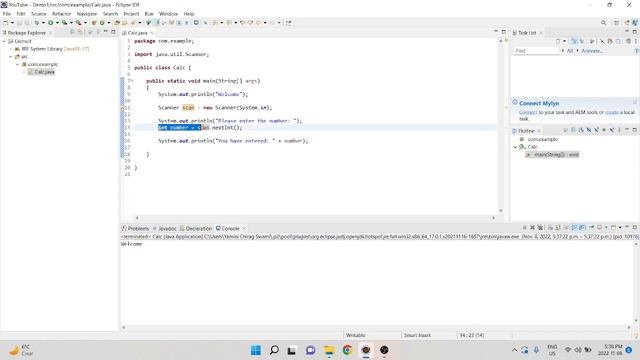
Task: Click the Last Edit Location toolbar icon
Action: coord(242,23)
